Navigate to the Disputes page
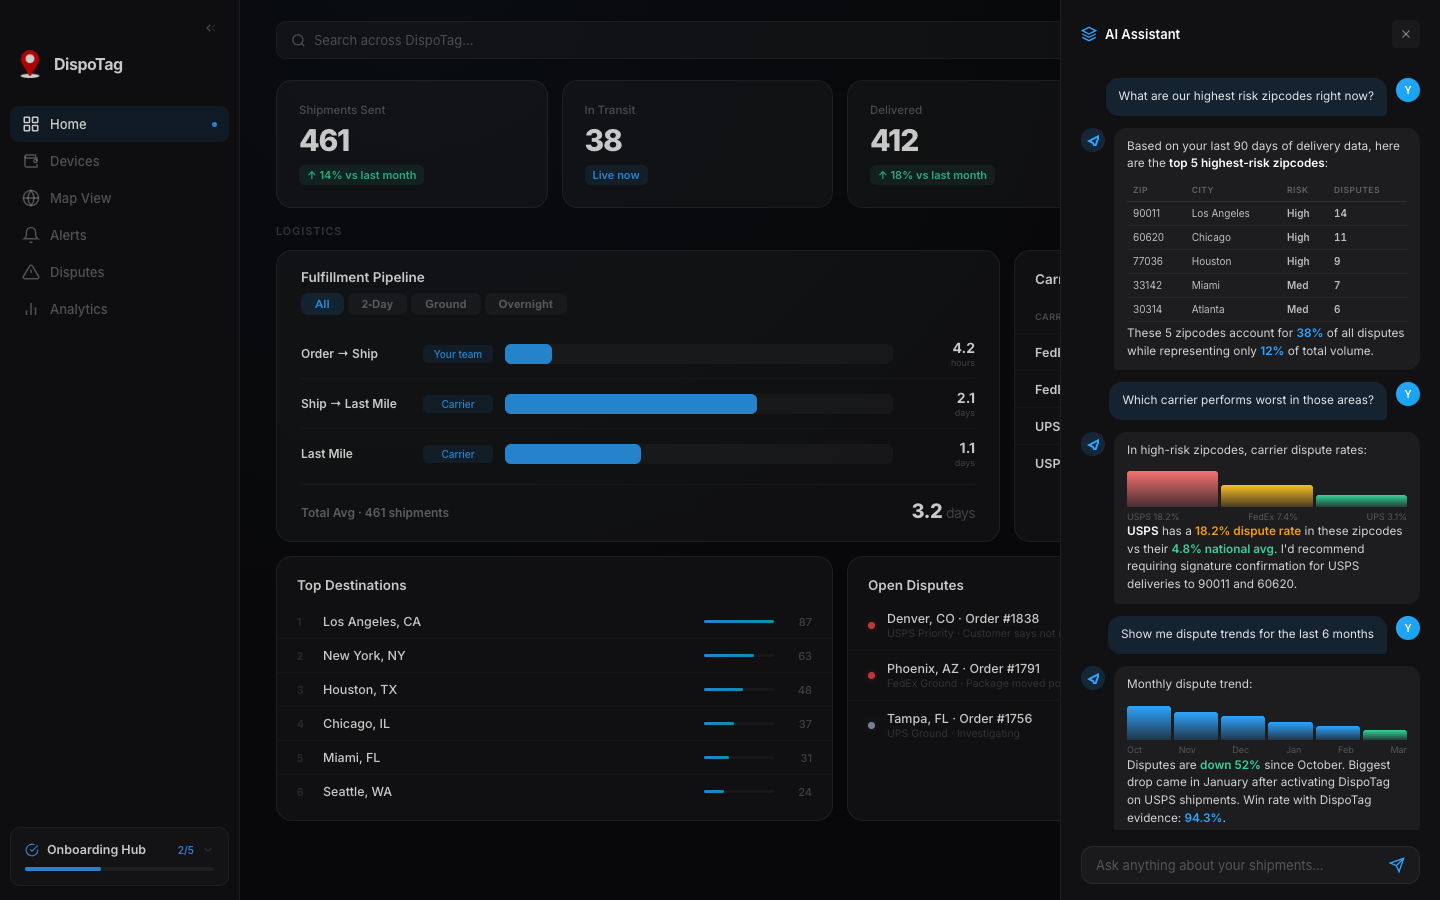Image resolution: width=1440 pixels, height=900 pixels. (76, 272)
